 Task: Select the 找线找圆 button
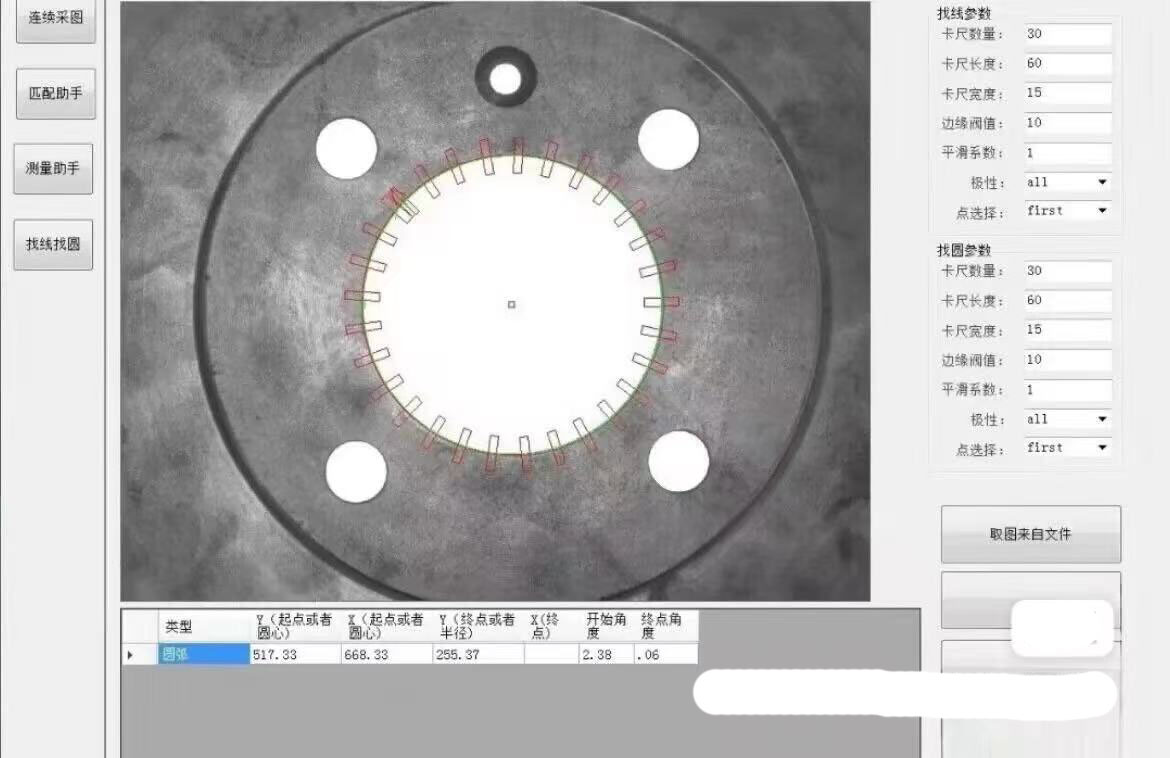(x=53, y=244)
